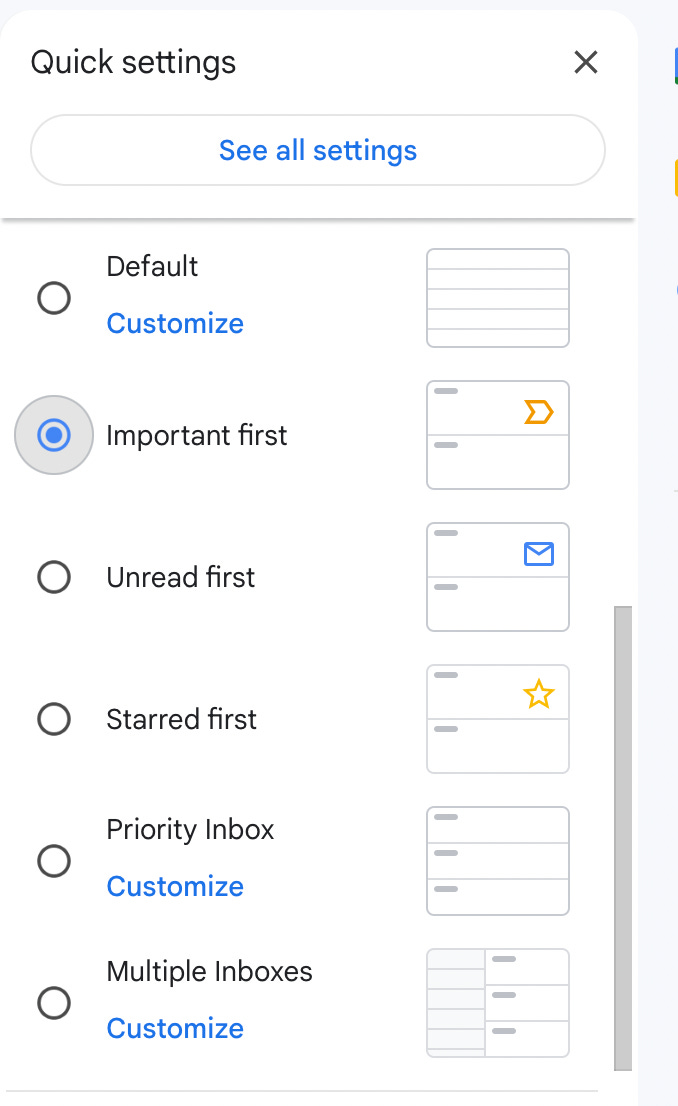This screenshot has width=678, height=1106.
Task: Click the panel's vertical scrollbar
Action: 623,837
